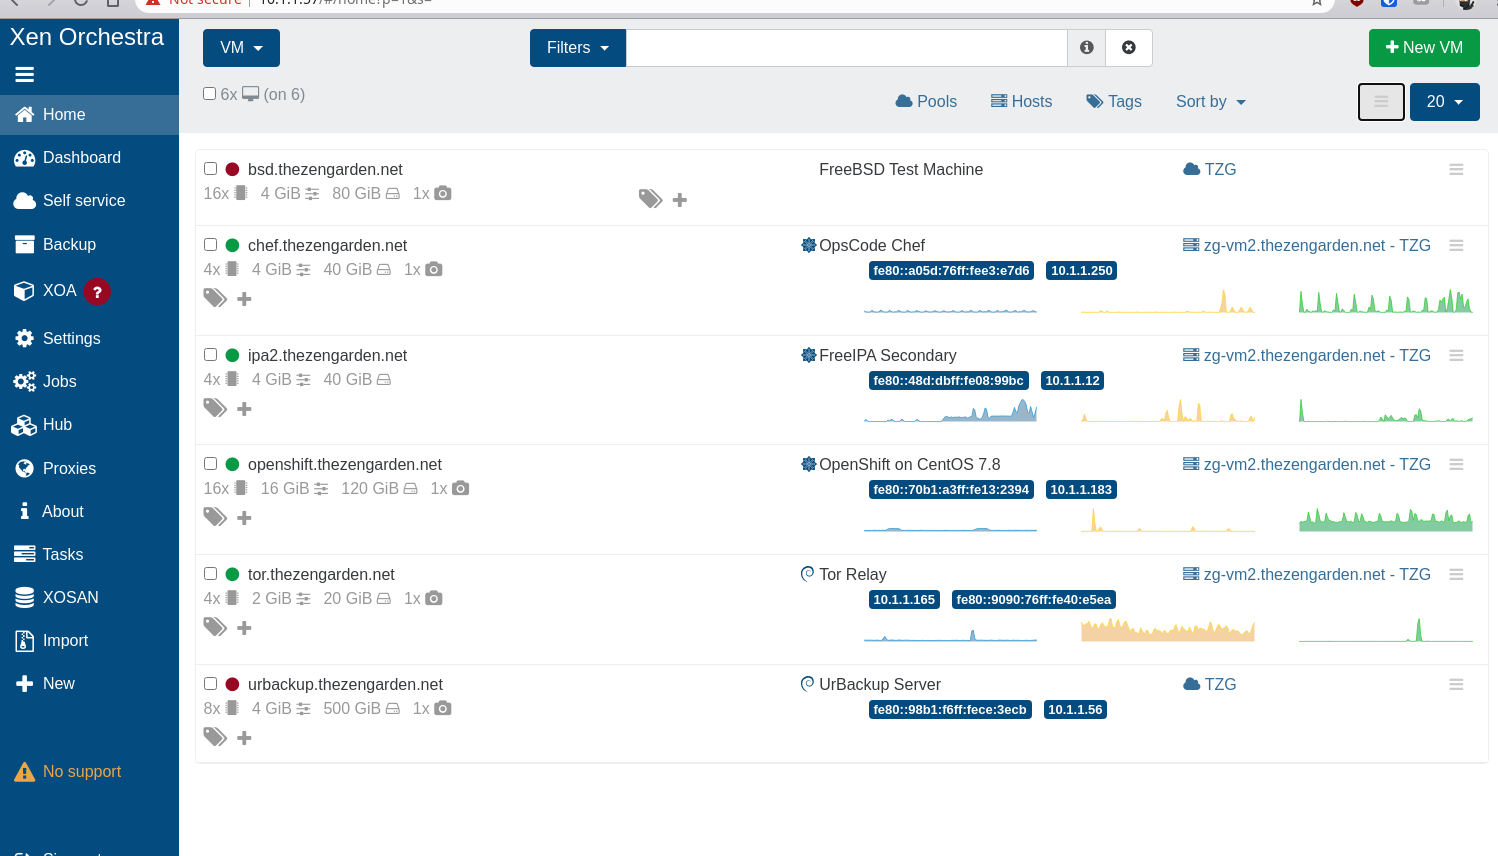Image resolution: width=1498 pixels, height=856 pixels.
Task: Click the Import file icon
Action: pos(25,641)
